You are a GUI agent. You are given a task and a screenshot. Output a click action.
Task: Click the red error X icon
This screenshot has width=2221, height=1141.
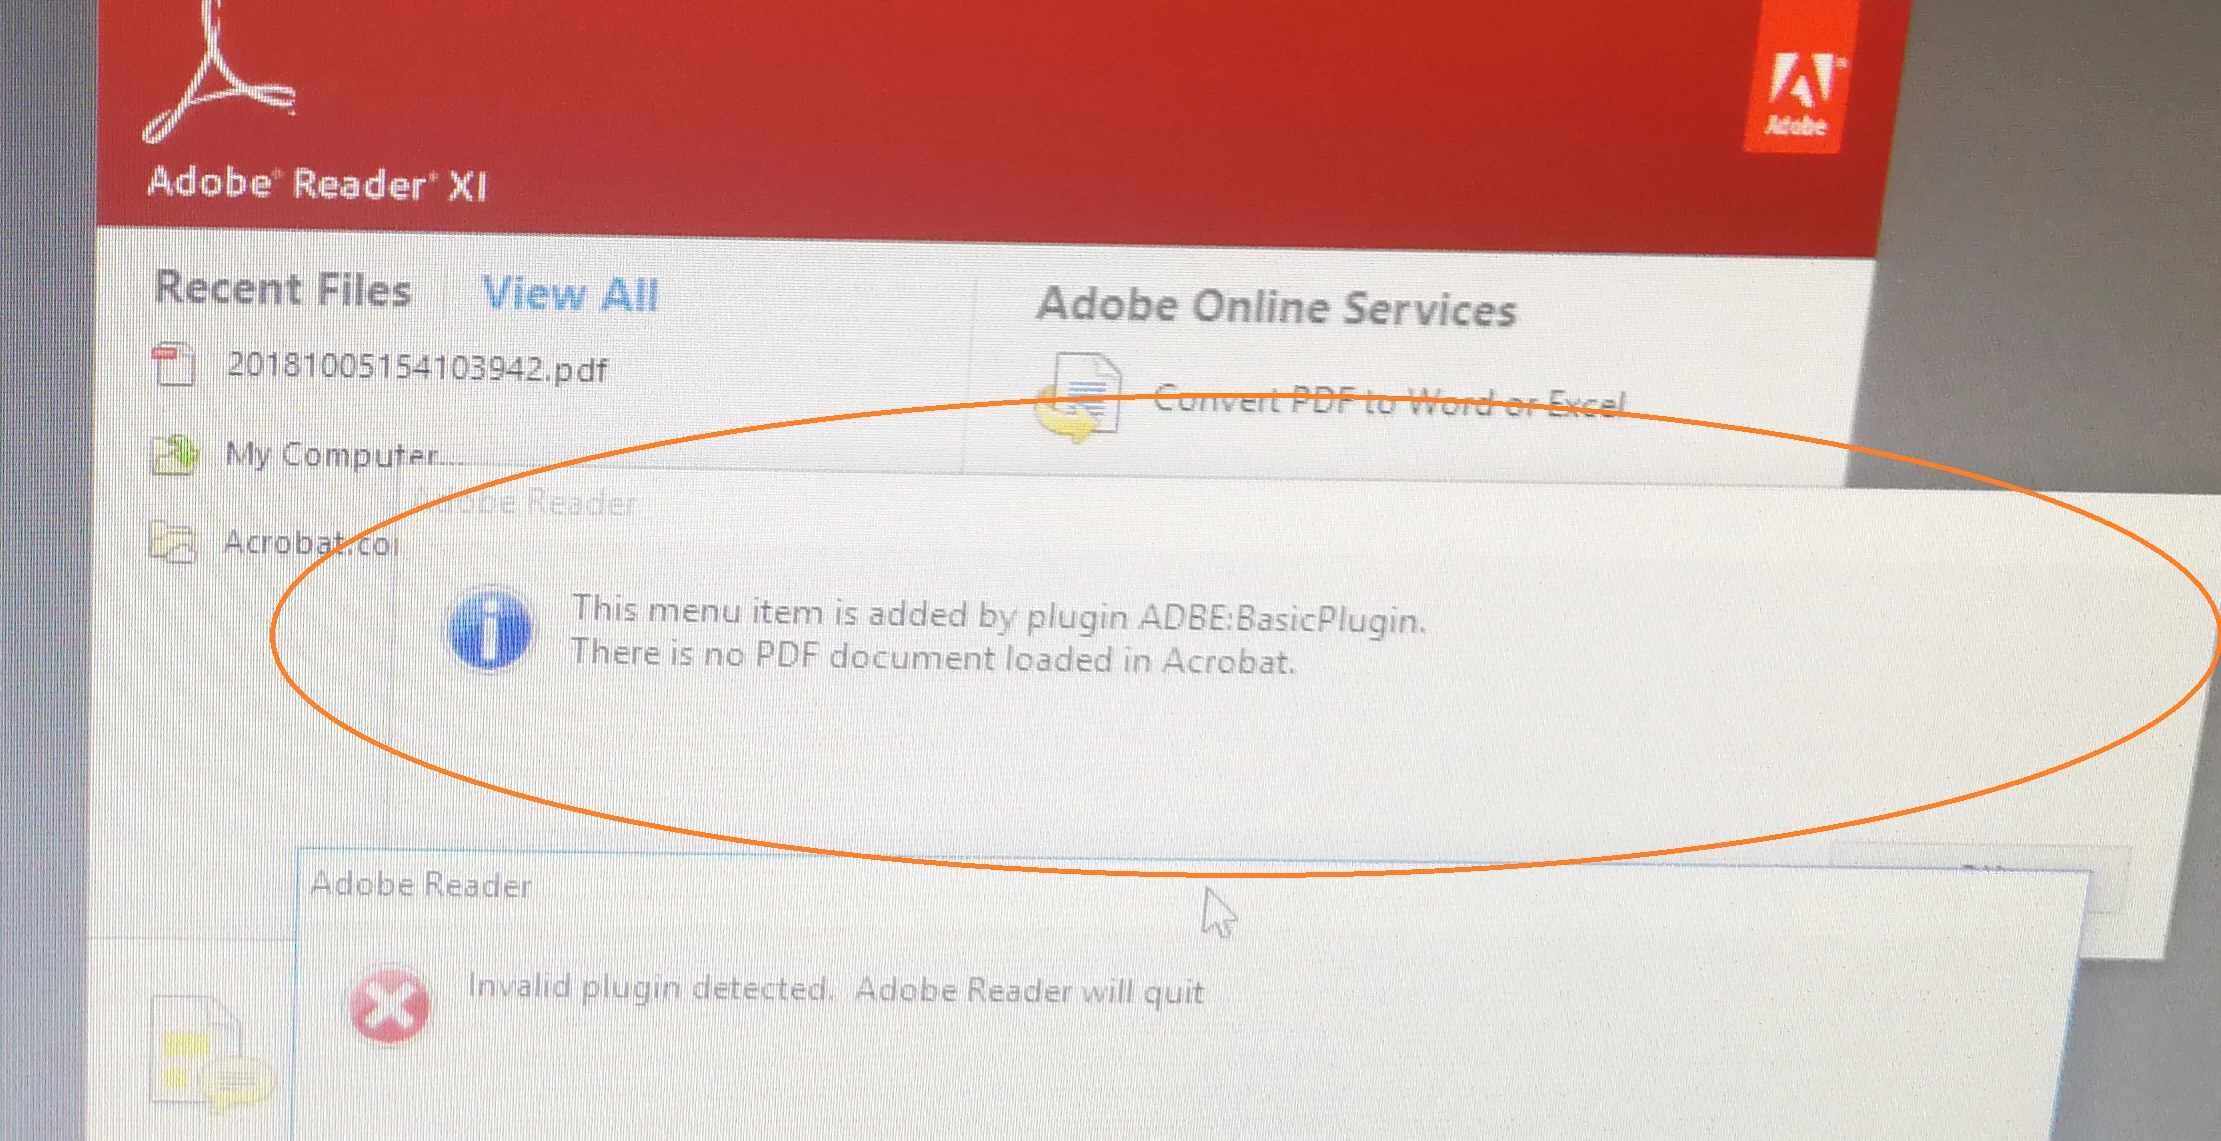tap(389, 1004)
